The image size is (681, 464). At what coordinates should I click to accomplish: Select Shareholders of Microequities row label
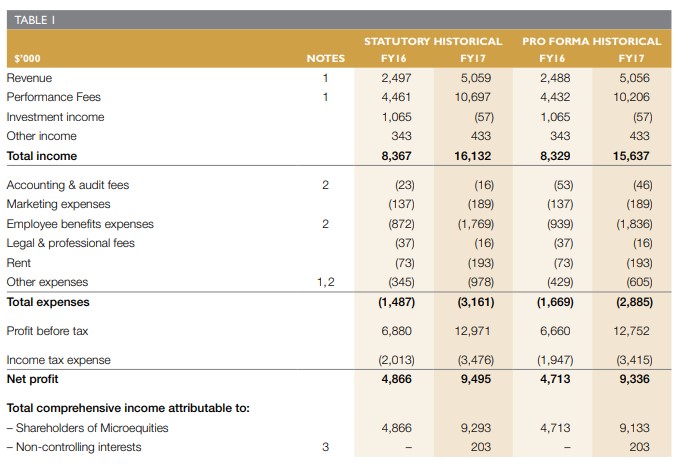(x=88, y=428)
